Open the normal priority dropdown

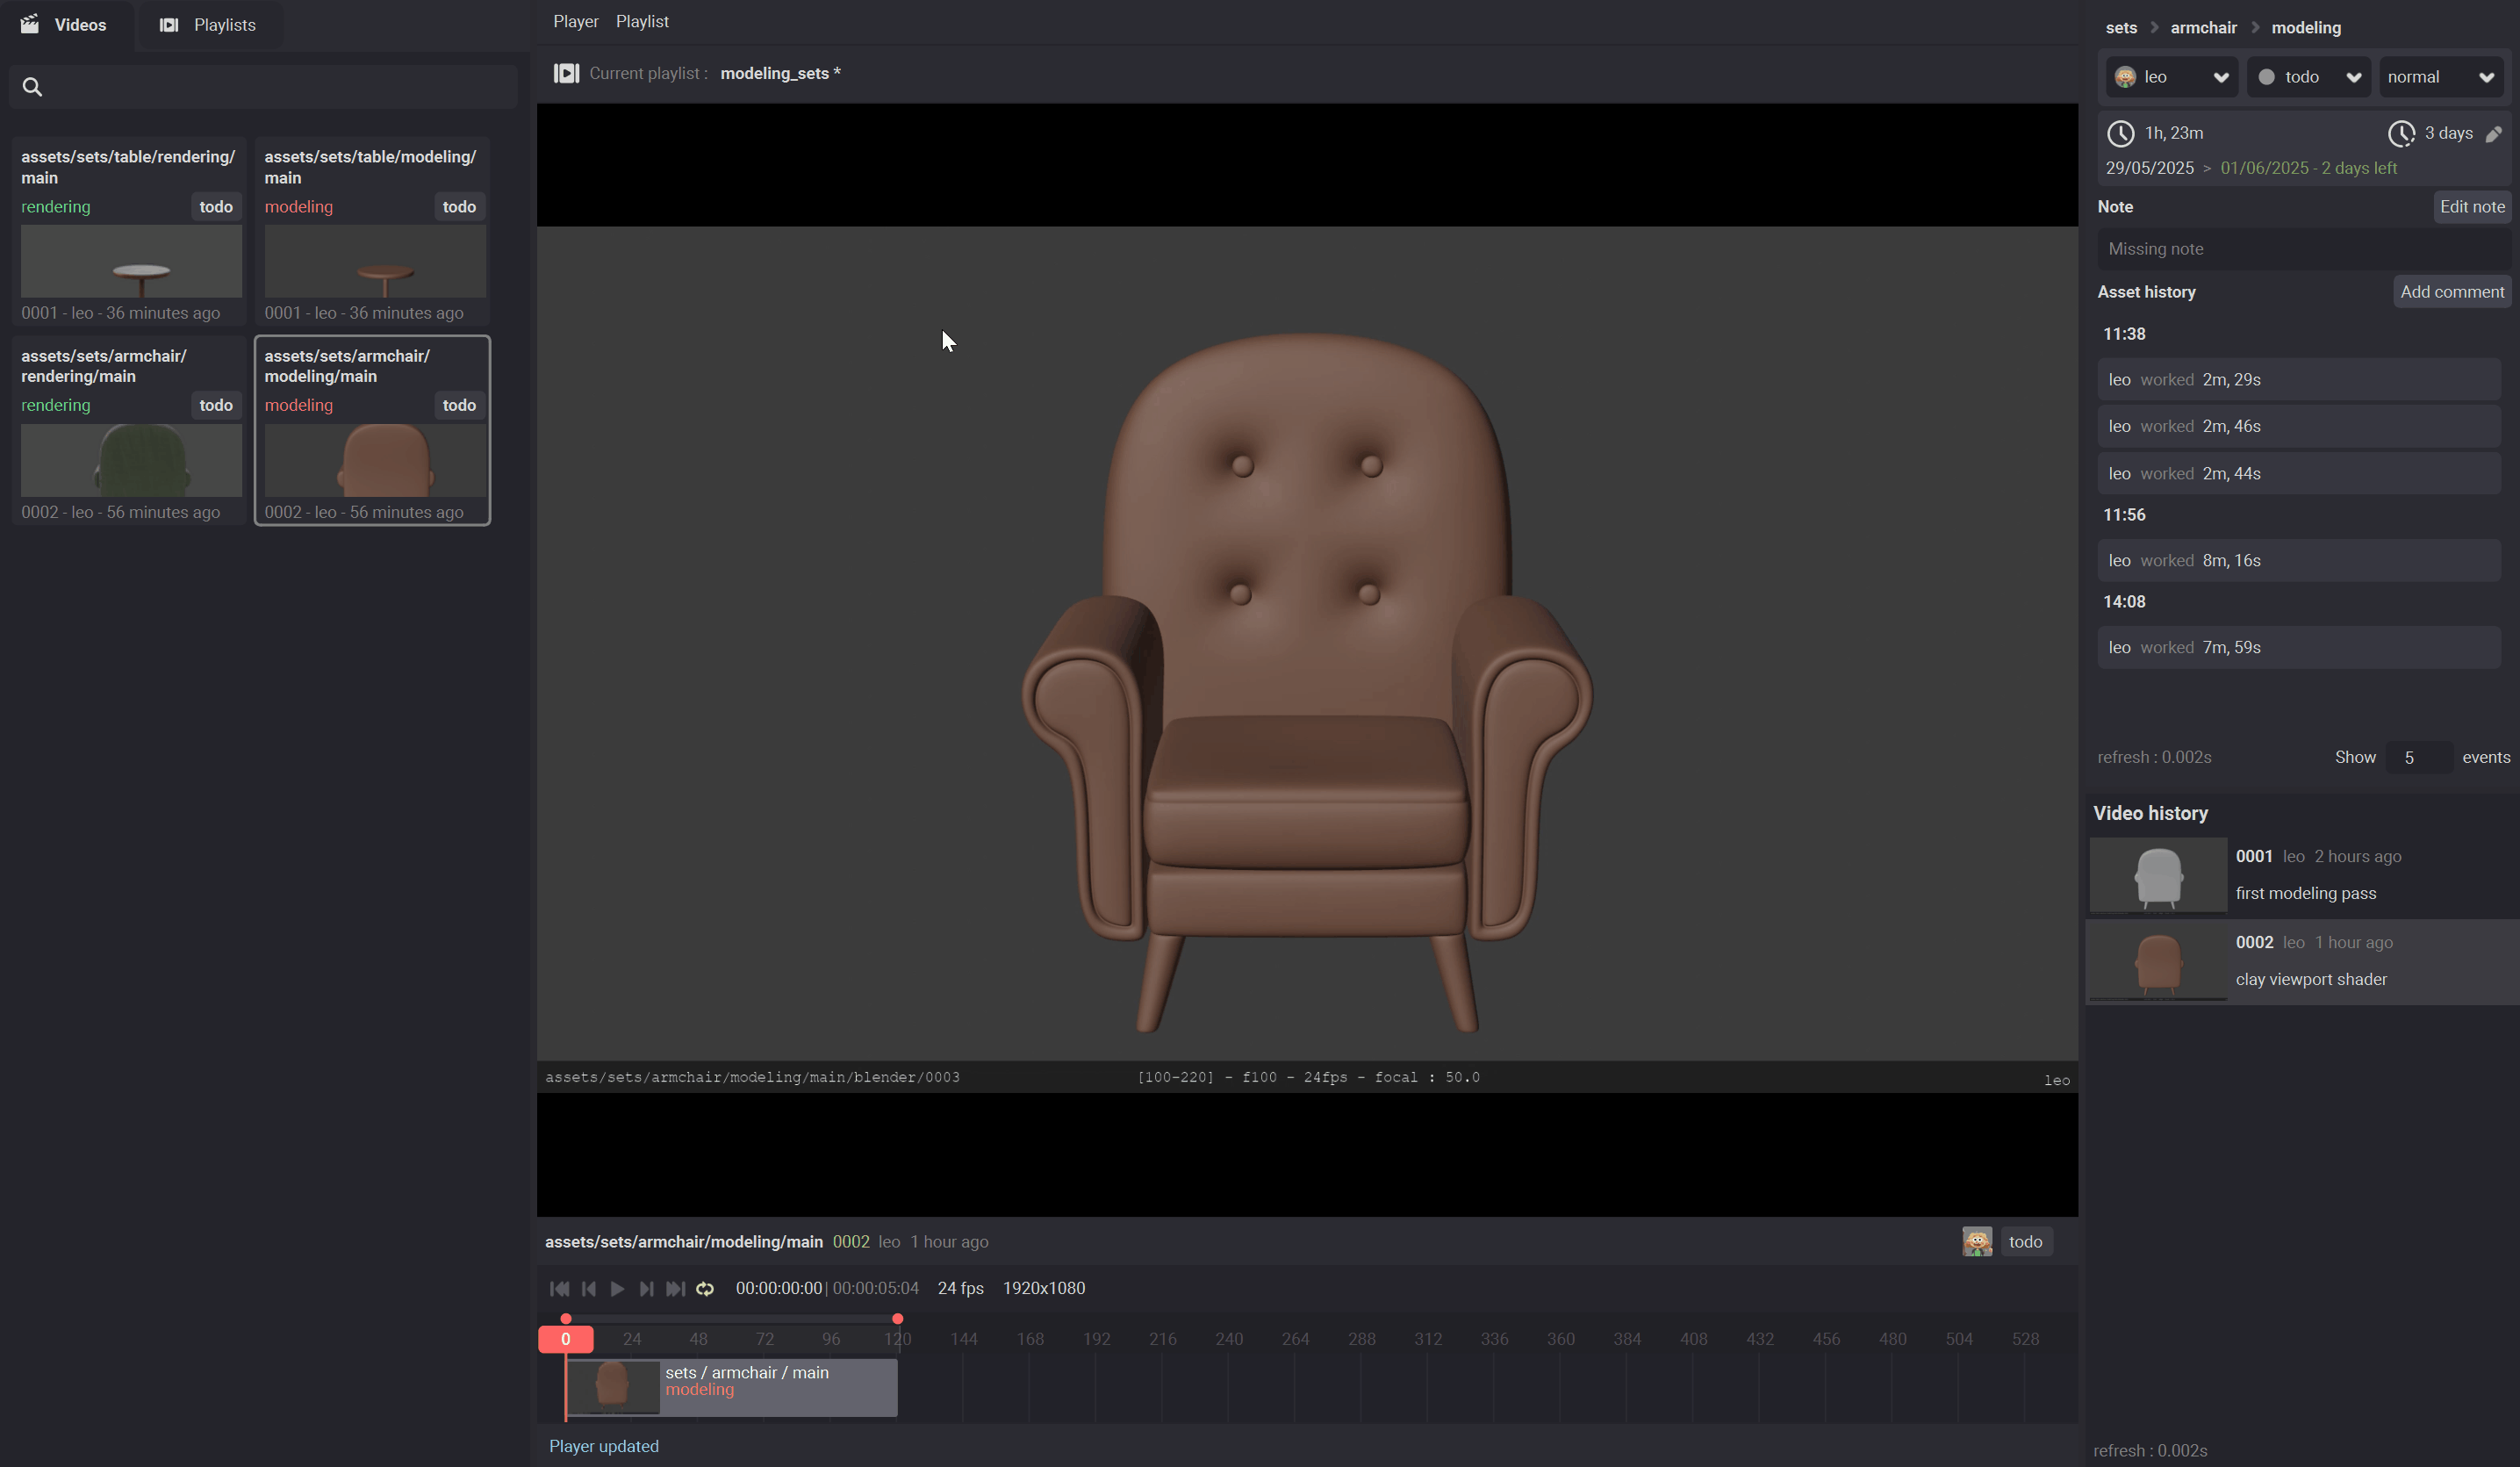coord(2440,77)
